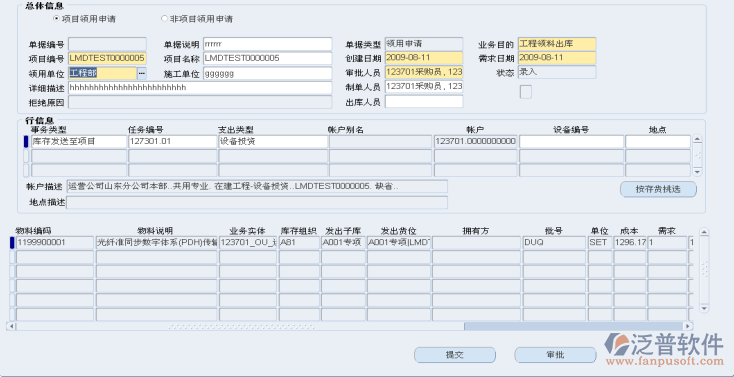This screenshot has height=377, width=734.
Task: Click up arrow of 行信息 scrollbar
Action: [x=697, y=139]
